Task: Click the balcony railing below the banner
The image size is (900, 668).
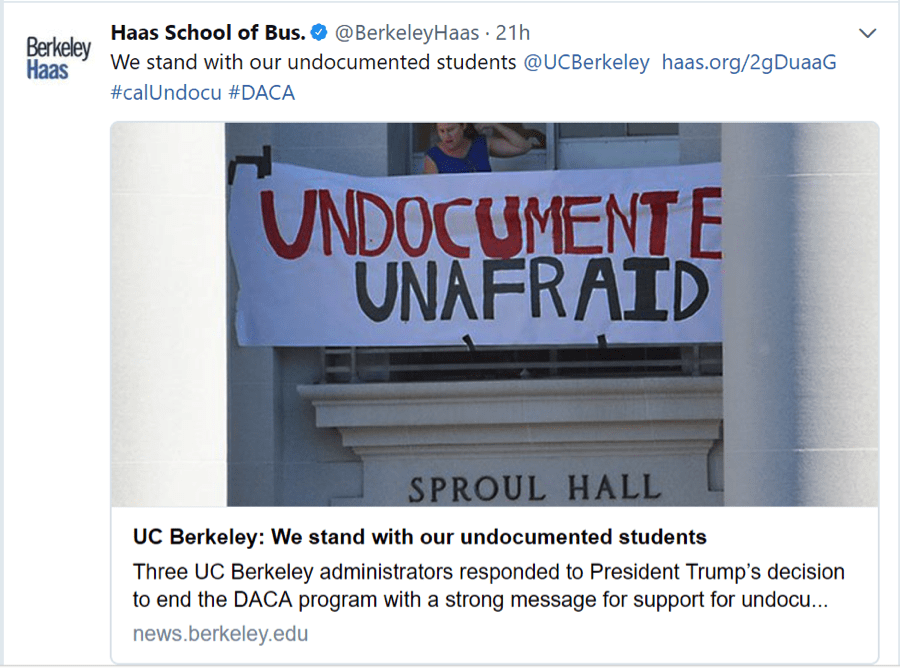Action: pos(520,365)
